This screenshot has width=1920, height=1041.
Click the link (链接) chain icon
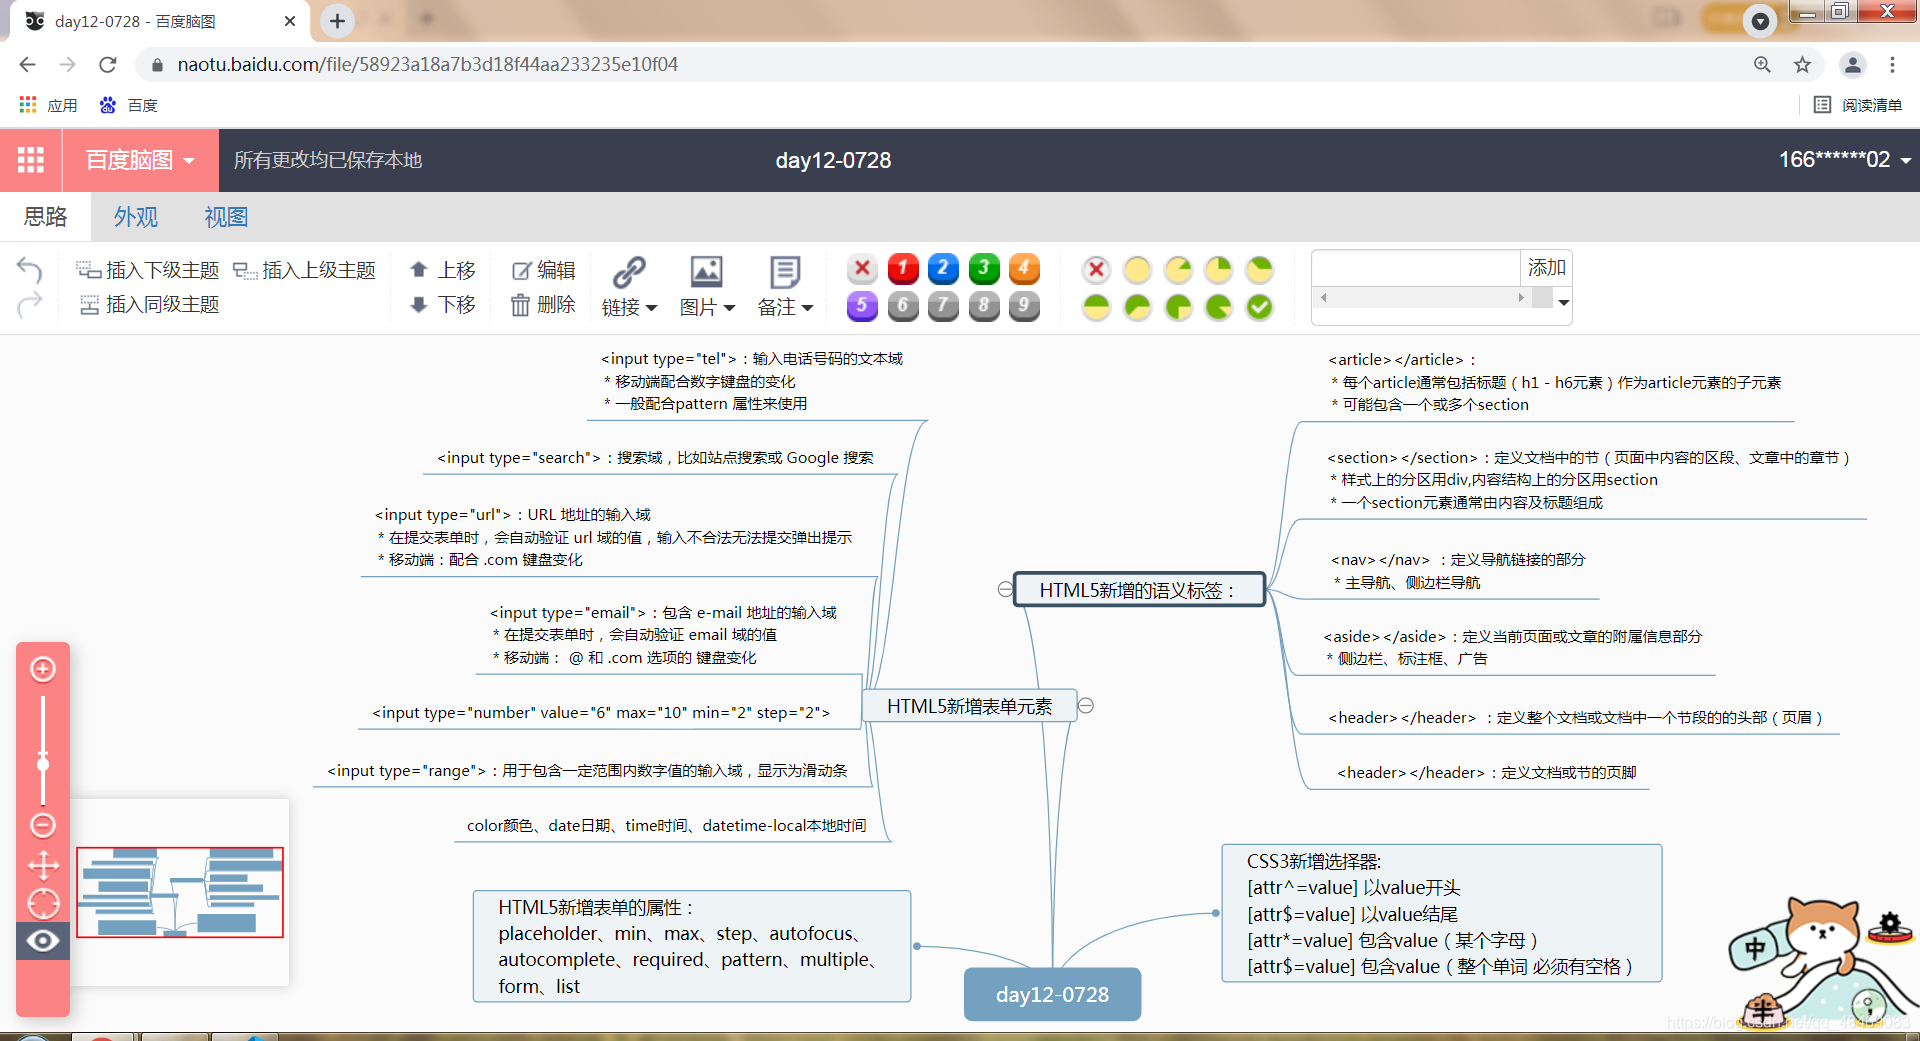pyautogui.click(x=629, y=271)
